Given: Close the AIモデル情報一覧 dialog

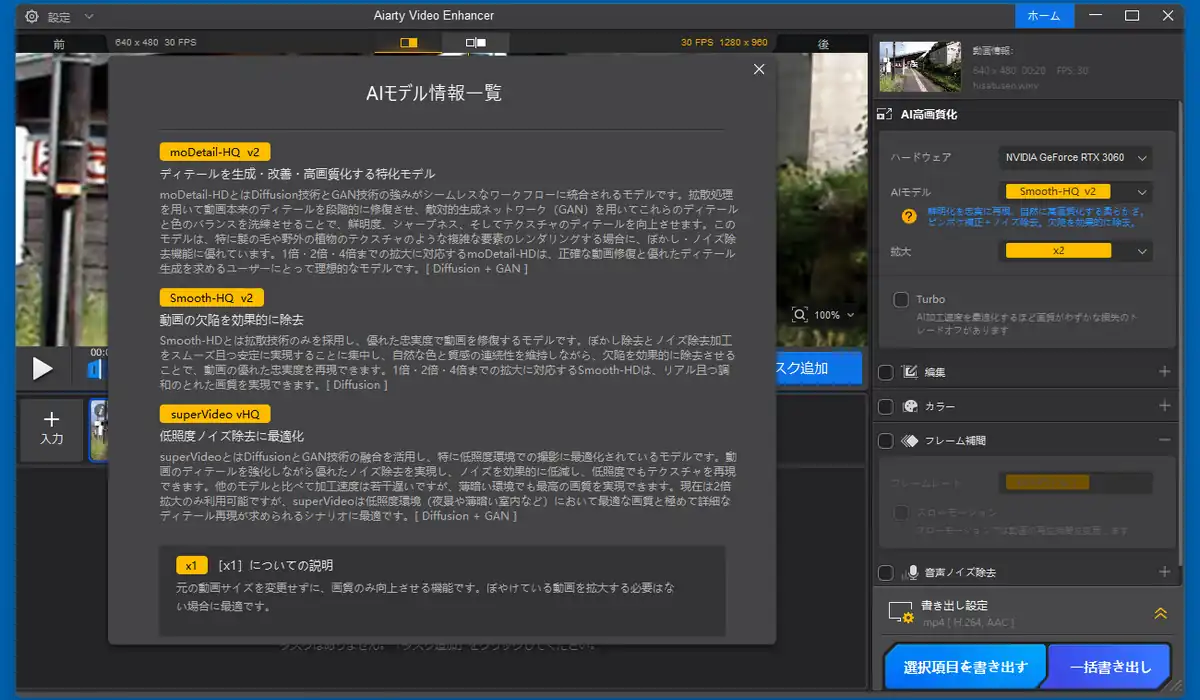Looking at the screenshot, I should click(759, 69).
